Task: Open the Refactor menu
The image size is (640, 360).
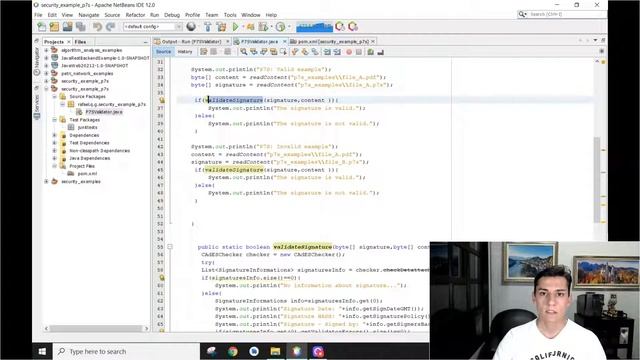Action: [x=135, y=15]
